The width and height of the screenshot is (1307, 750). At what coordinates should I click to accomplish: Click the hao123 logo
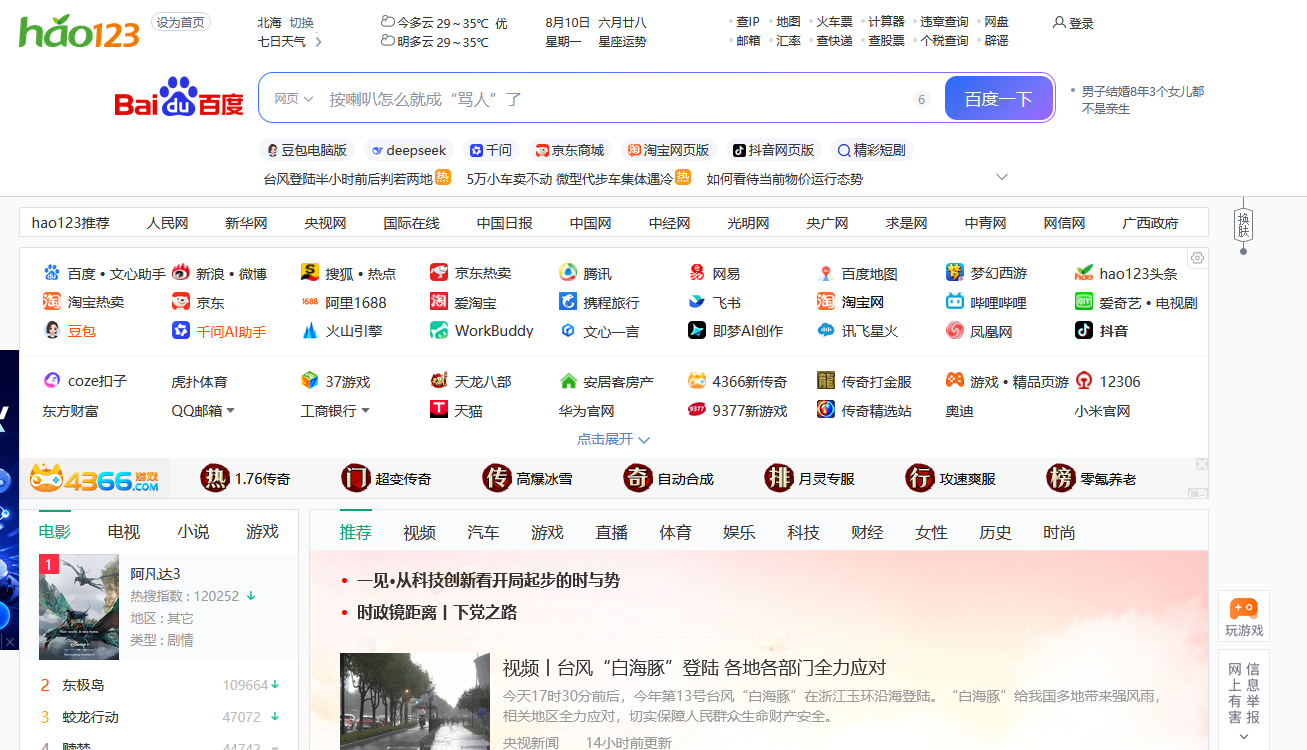click(x=79, y=32)
